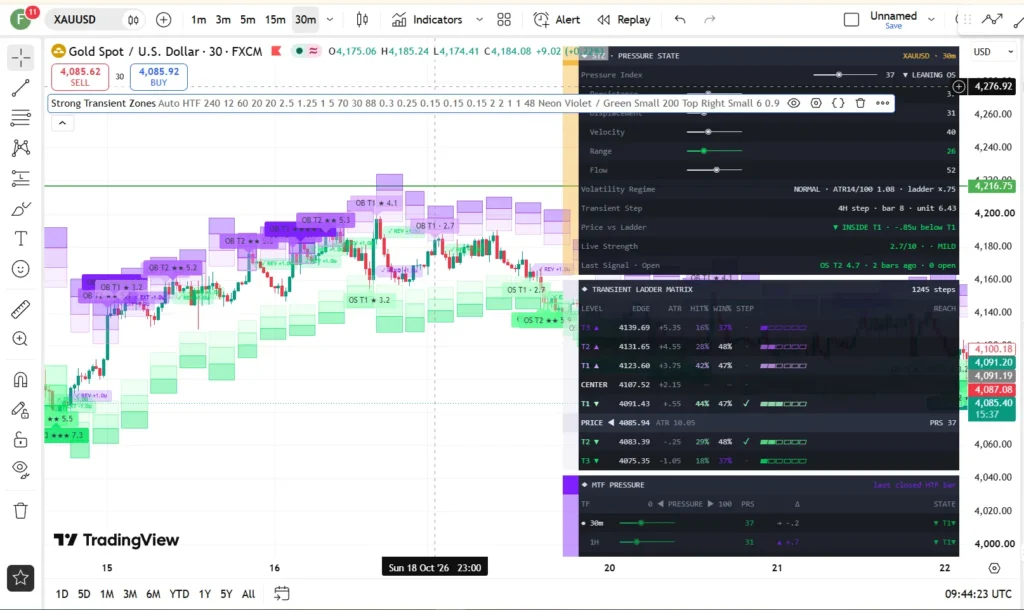Screen dimensions: 1024x610
Task: Hide the Strong Transient Zones indicator
Action: point(793,103)
